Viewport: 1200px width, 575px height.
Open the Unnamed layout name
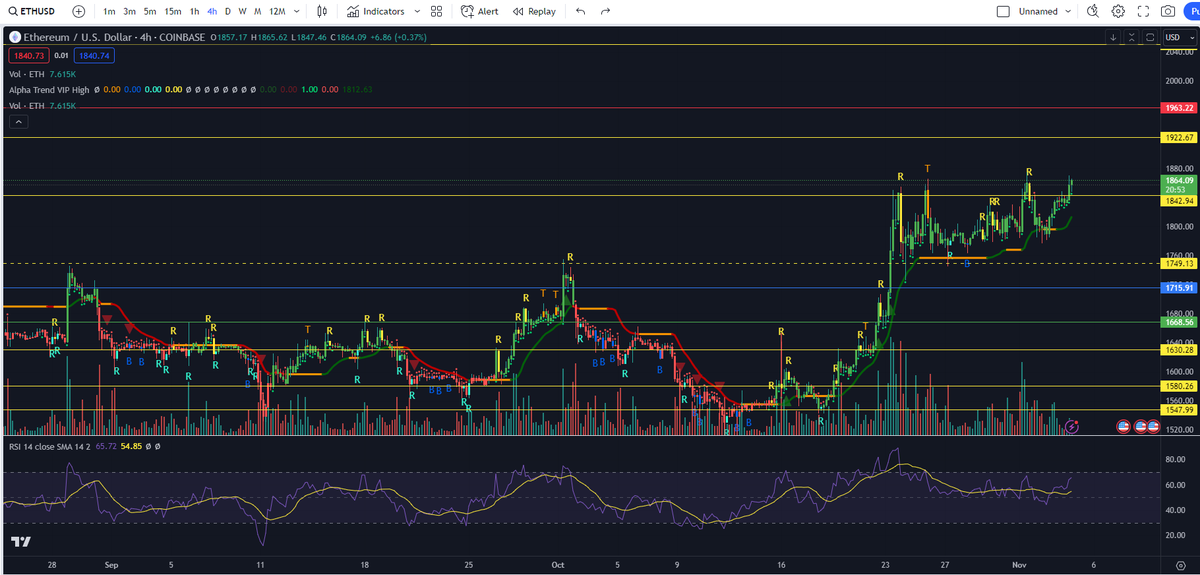point(1038,11)
